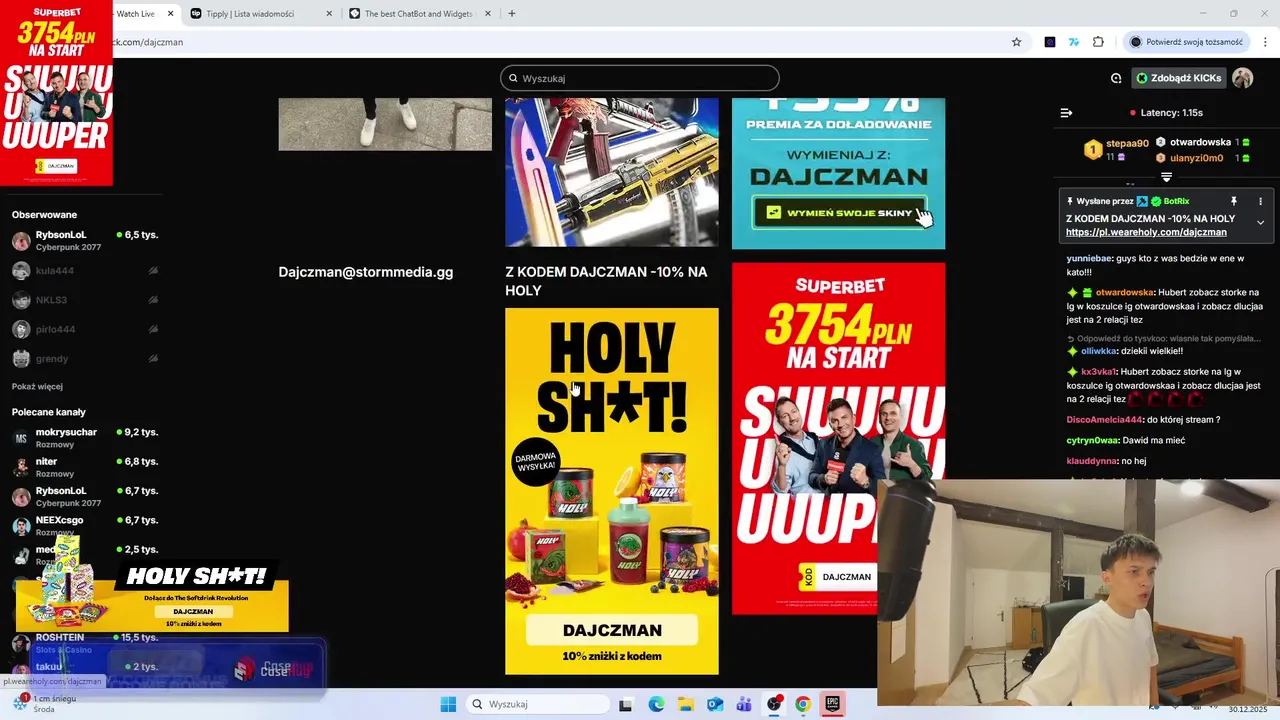Close the Watch Live tab
Viewport: 1280px width, 720px height.
(x=170, y=14)
